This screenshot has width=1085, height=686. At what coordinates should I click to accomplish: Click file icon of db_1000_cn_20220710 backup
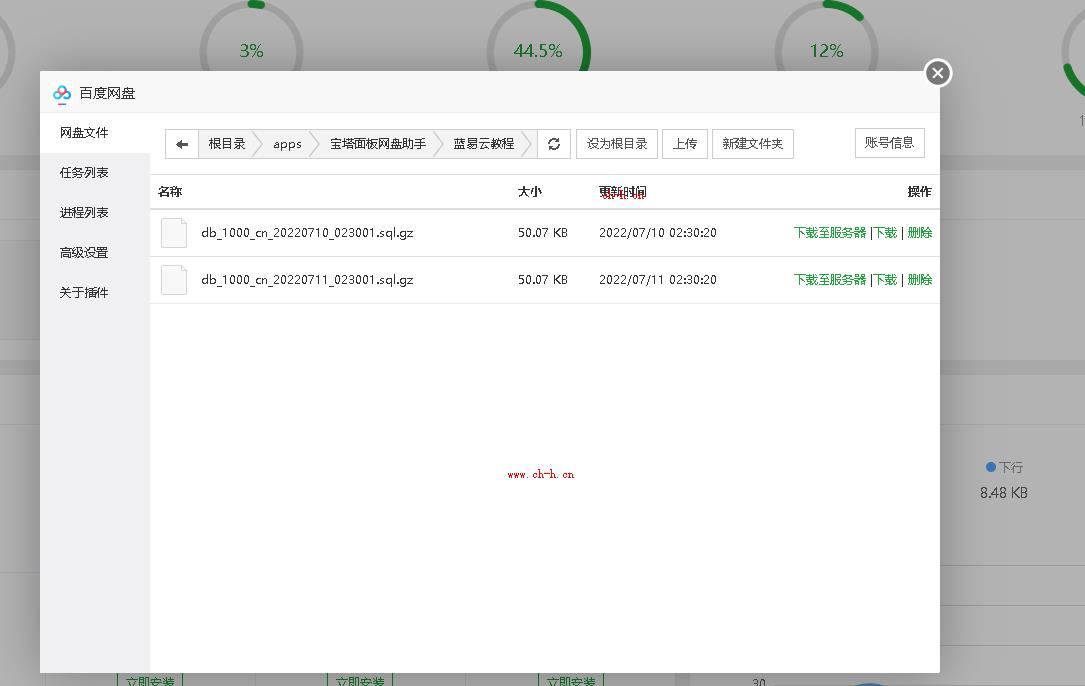click(x=174, y=233)
